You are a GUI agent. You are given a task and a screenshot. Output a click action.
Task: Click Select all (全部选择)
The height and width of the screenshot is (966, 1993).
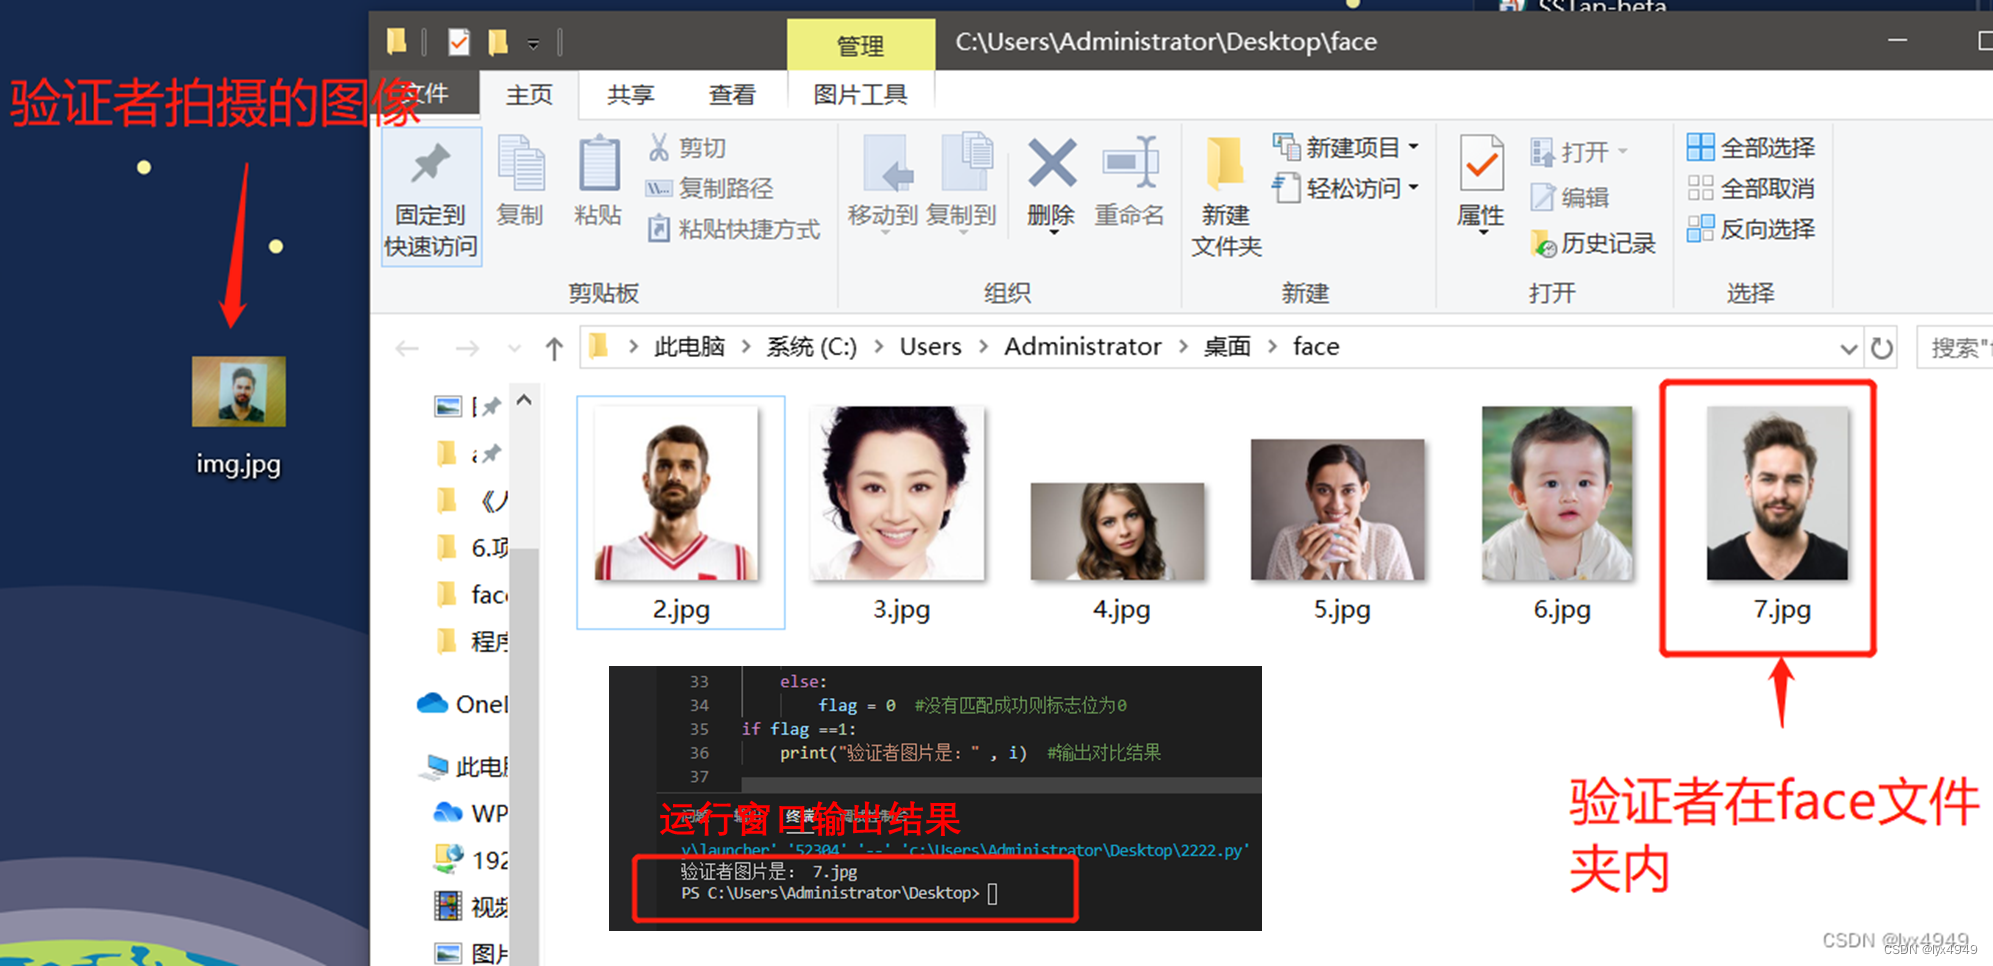point(1751,148)
